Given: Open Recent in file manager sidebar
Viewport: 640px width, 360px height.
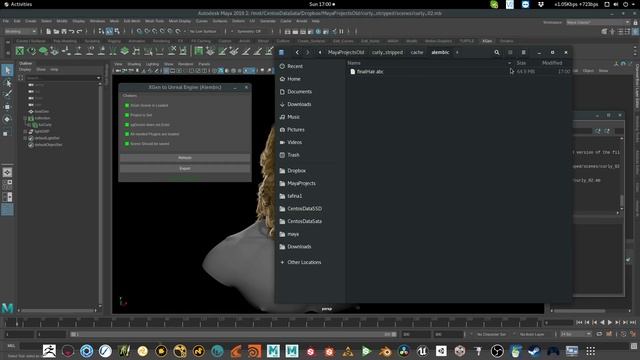Looking at the screenshot, I should pos(295,66).
